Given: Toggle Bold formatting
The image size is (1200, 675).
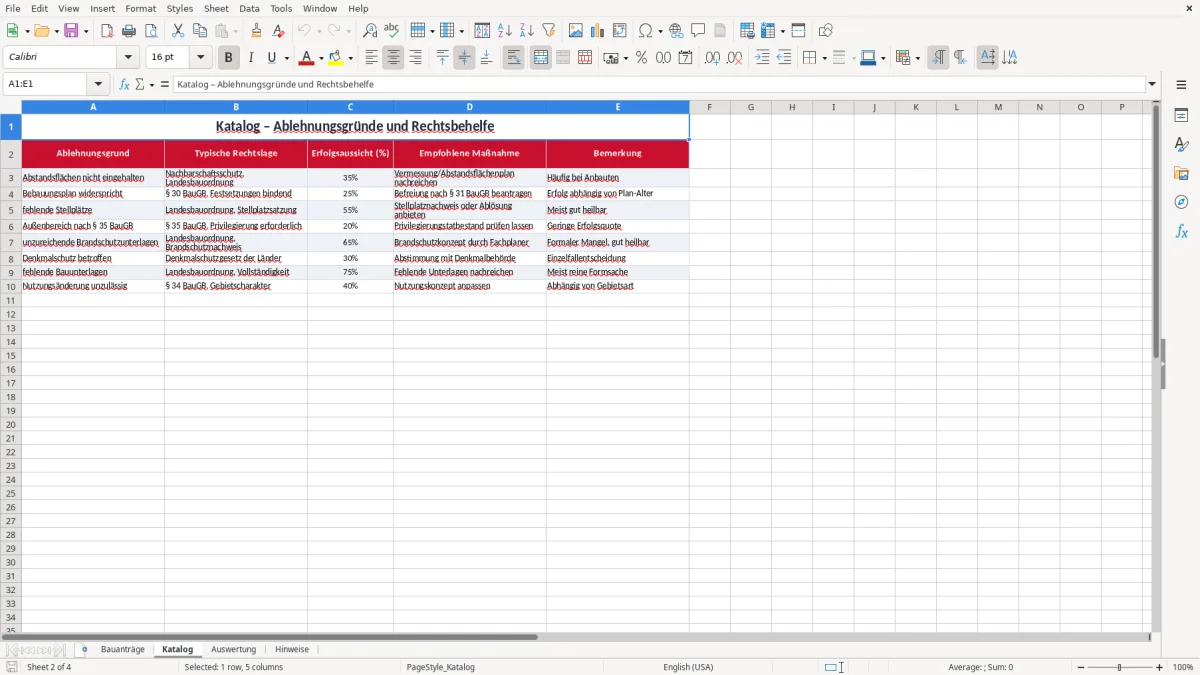Looking at the screenshot, I should coord(229,58).
